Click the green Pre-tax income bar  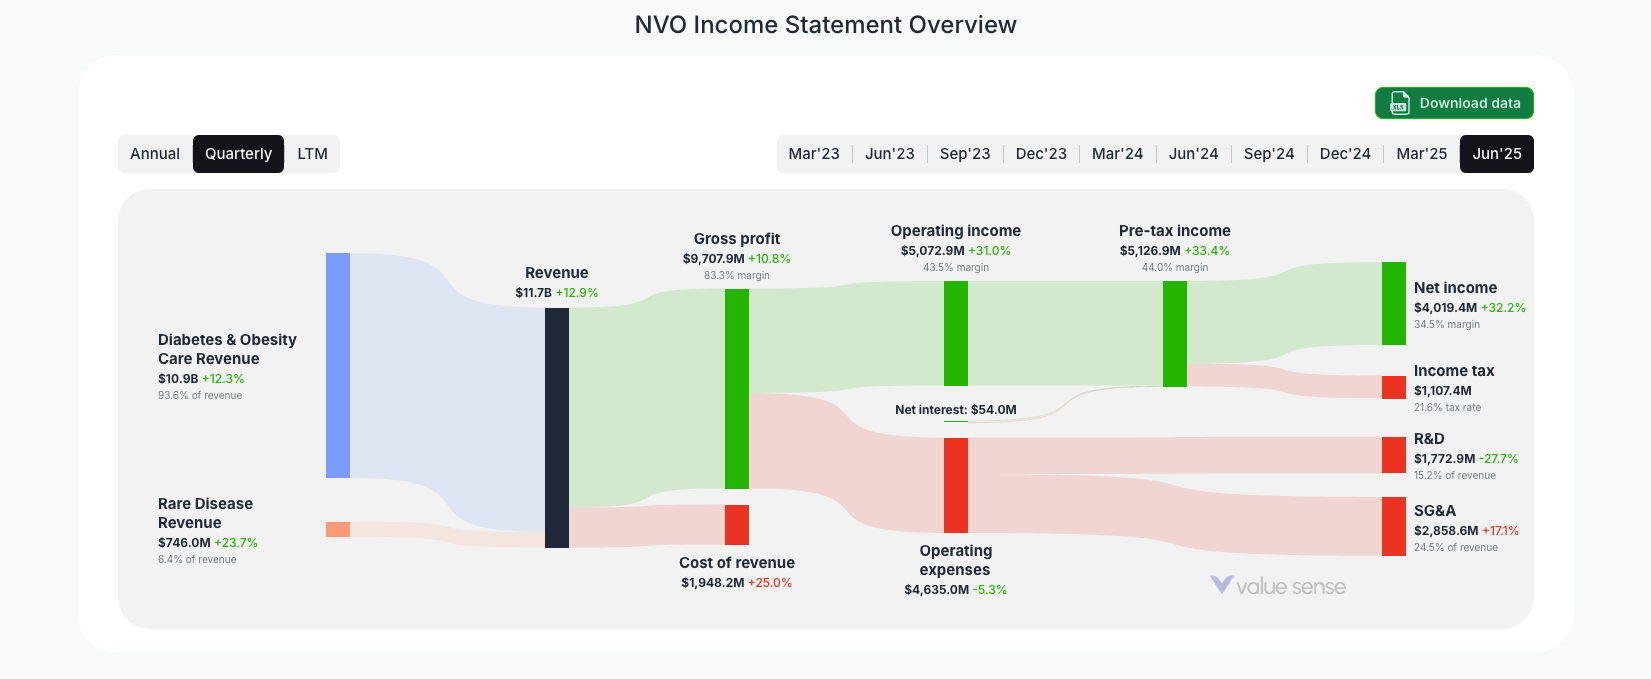click(x=1175, y=334)
